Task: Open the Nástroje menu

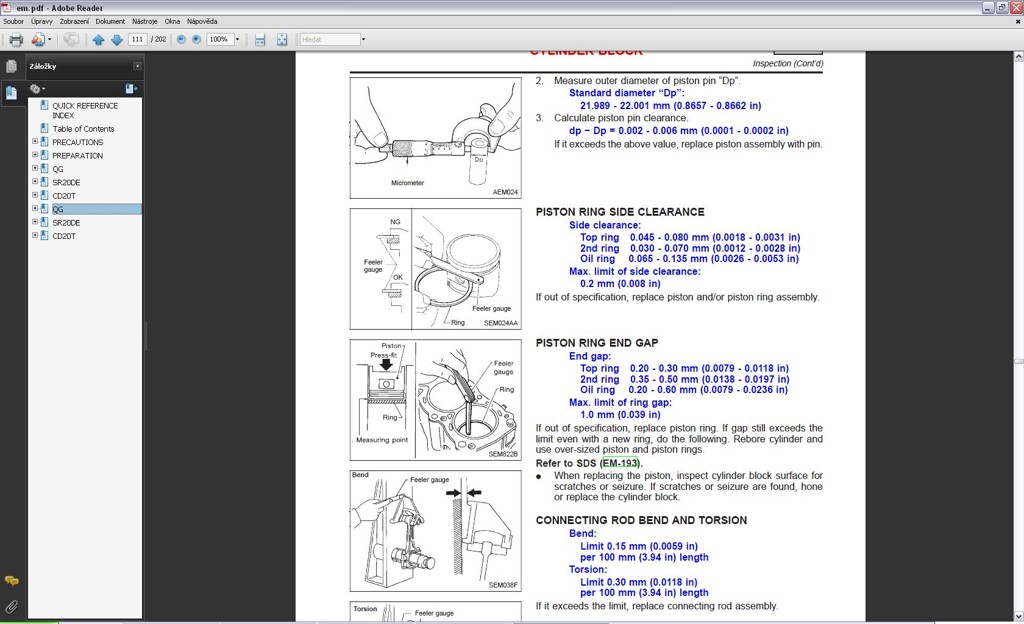Action: (145, 21)
